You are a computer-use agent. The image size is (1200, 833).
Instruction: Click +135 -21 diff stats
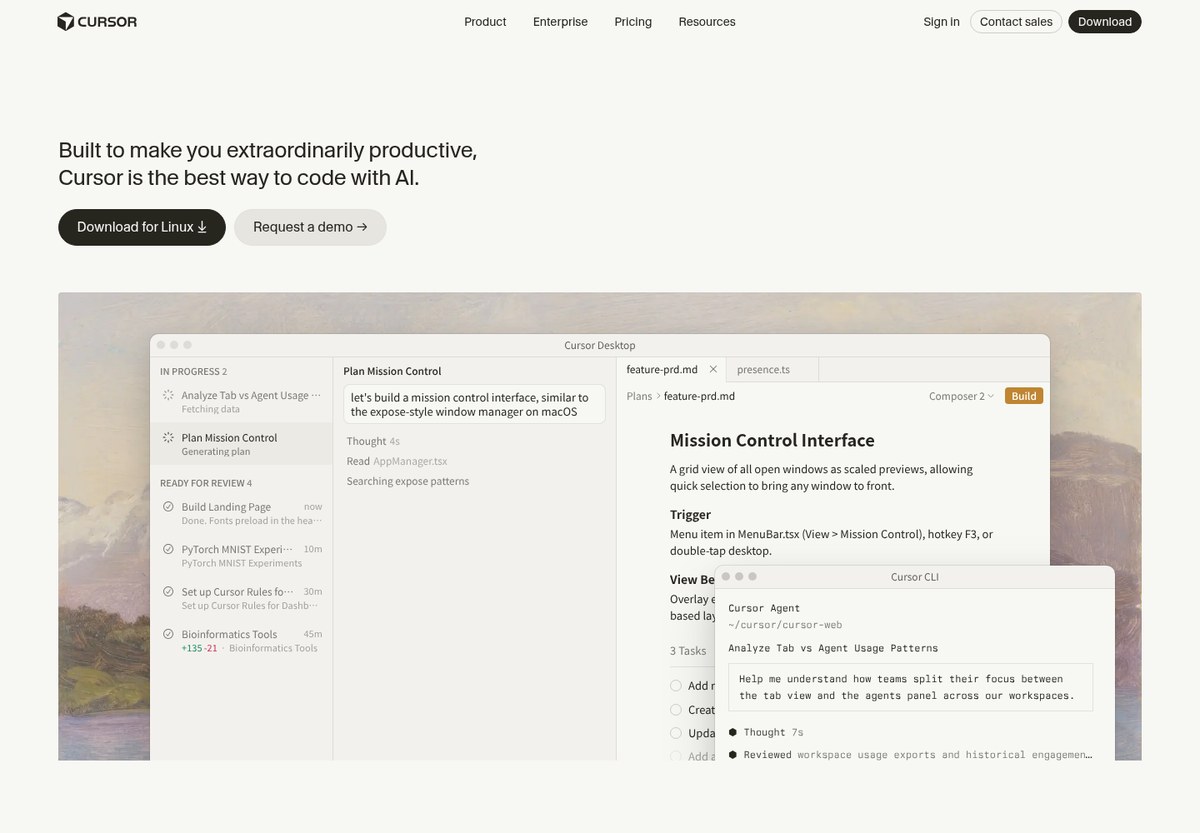click(x=199, y=648)
